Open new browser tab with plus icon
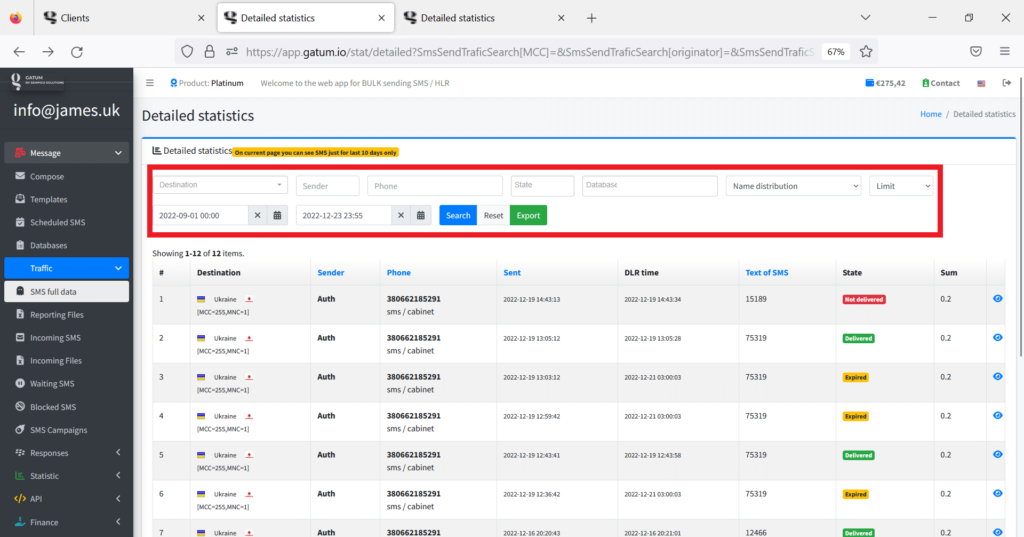Image resolution: width=1024 pixels, height=537 pixels. click(591, 18)
